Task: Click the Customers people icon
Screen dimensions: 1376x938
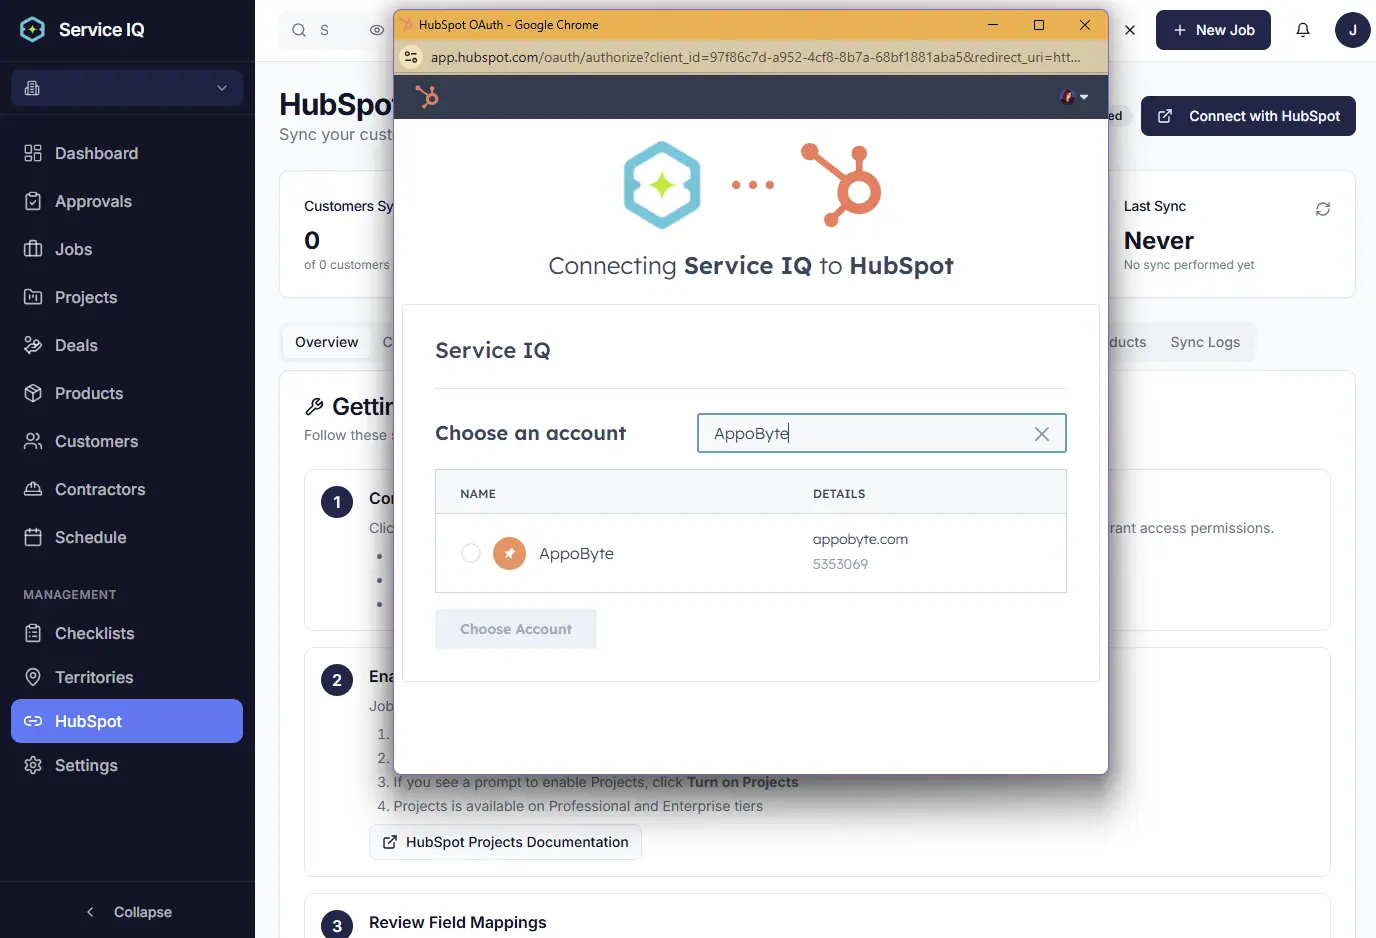Action: click(x=33, y=441)
